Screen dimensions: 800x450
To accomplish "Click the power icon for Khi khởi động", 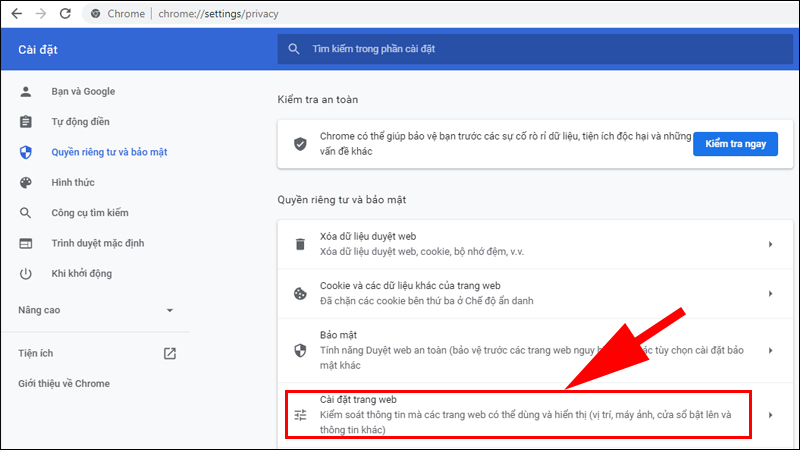I will [x=27, y=274].
